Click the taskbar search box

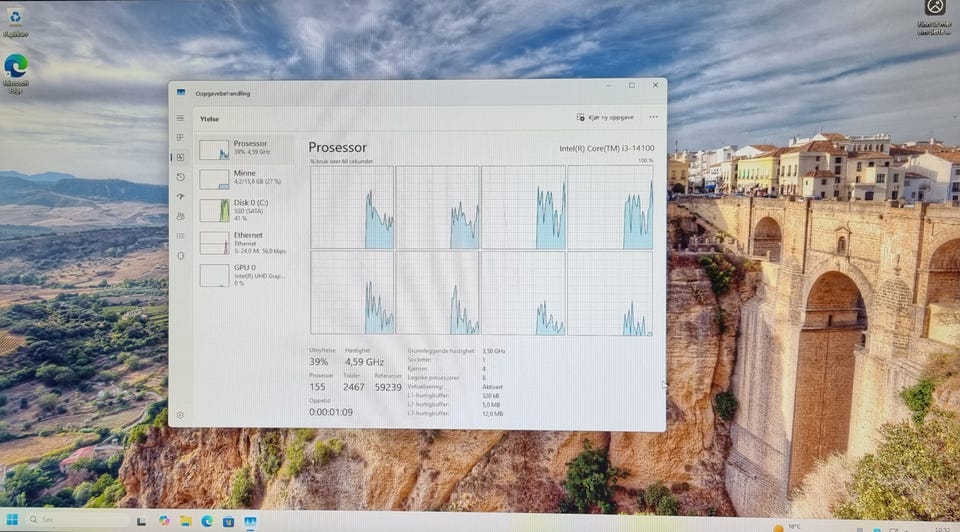click(x=77, y=520)
